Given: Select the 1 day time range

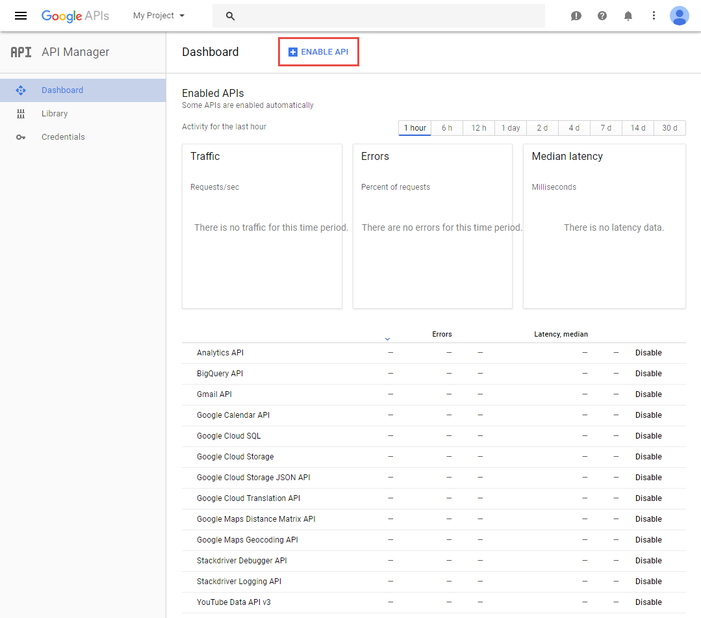Looking at the screenshot, I should coord(511,128).
